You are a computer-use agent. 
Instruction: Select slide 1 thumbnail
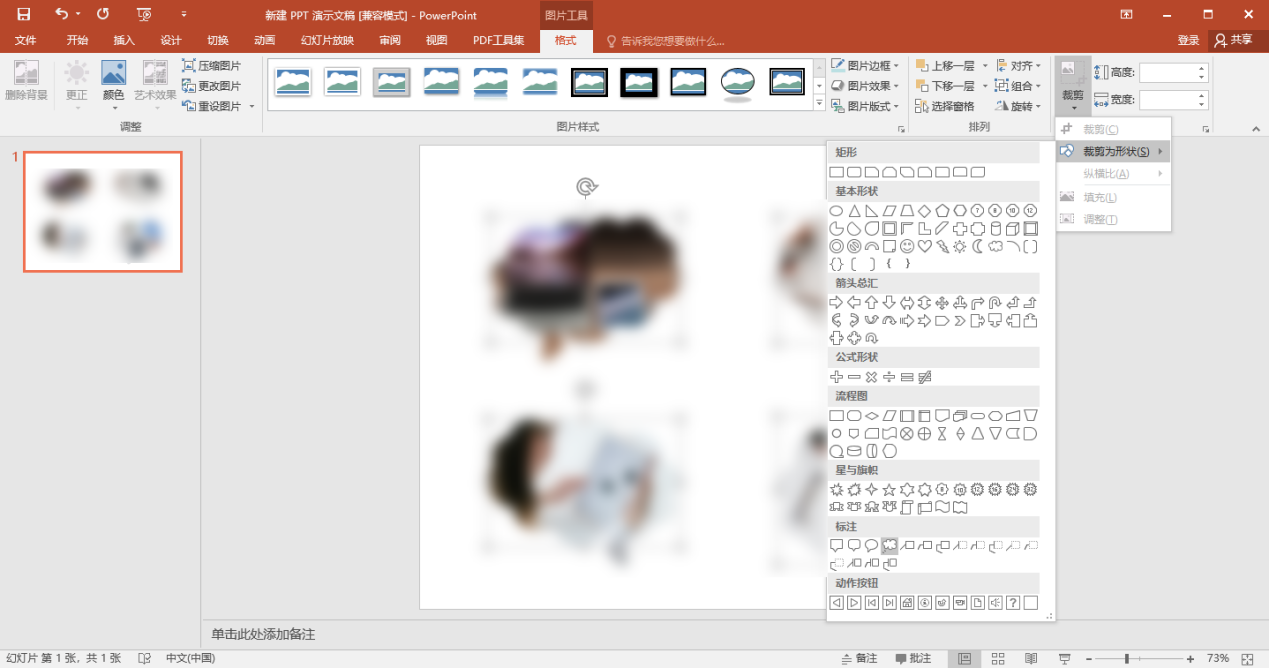(103, 212)
